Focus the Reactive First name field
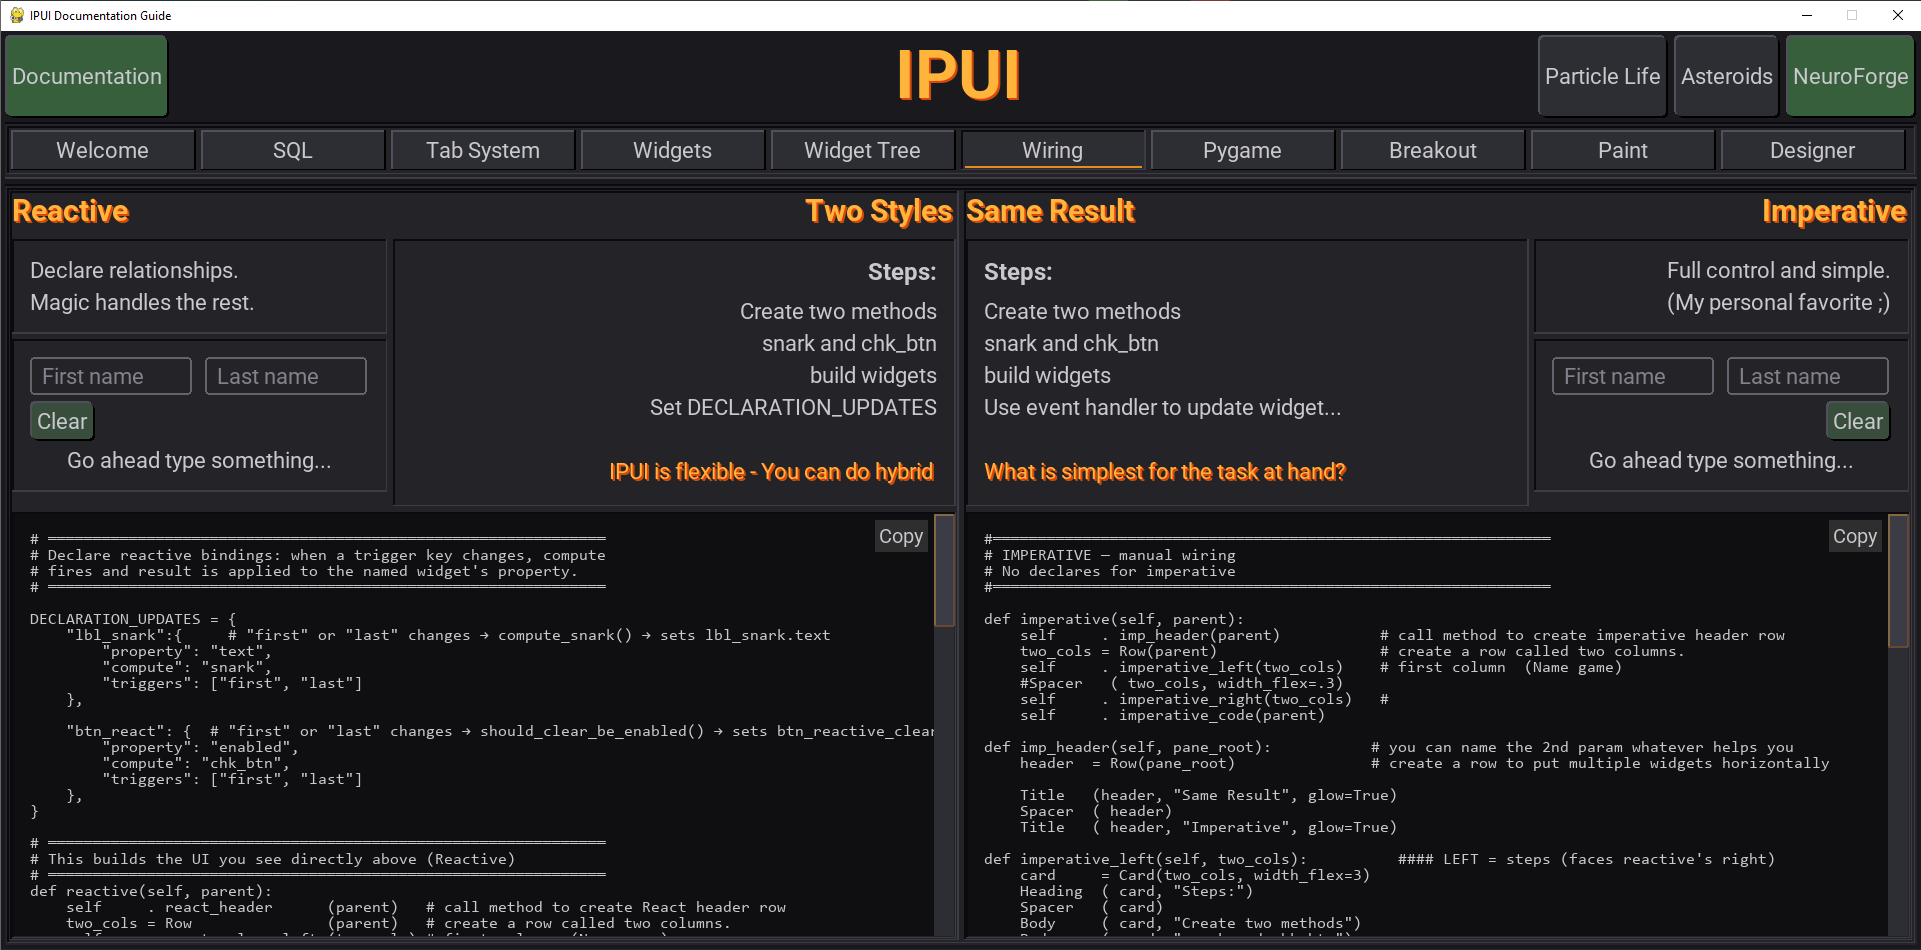 pyautogui.click(x=111, y=376)
